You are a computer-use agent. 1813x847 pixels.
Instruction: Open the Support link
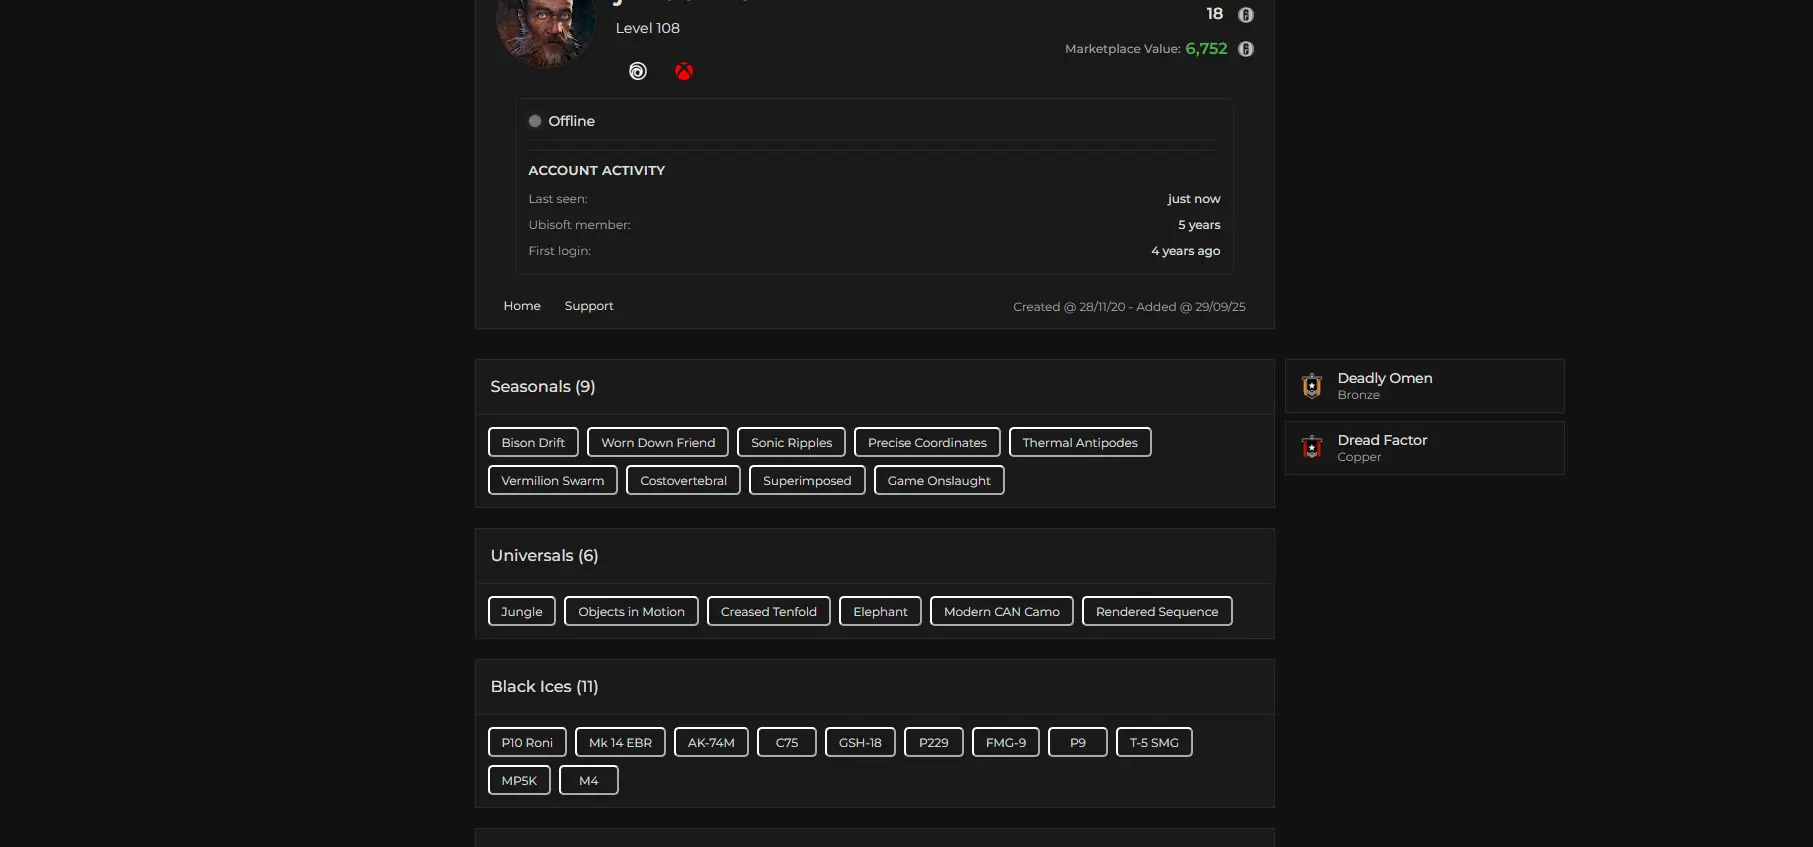[x=589, y=306]
